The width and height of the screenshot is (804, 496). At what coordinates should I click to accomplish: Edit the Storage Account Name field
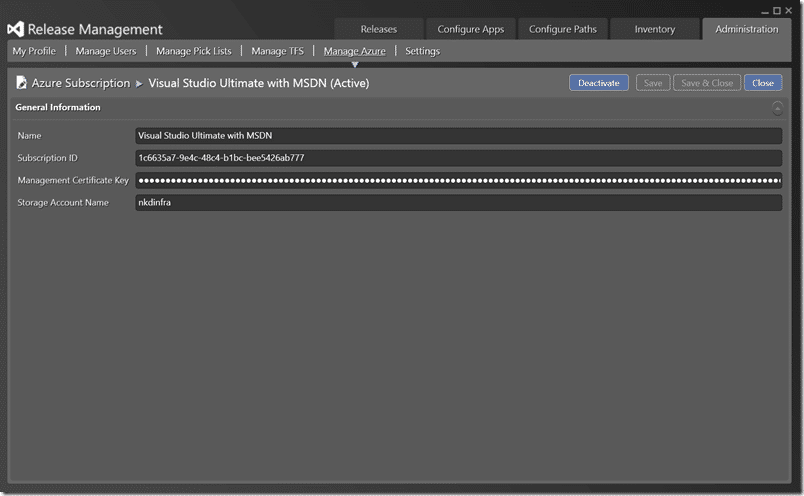pos(458,202)
